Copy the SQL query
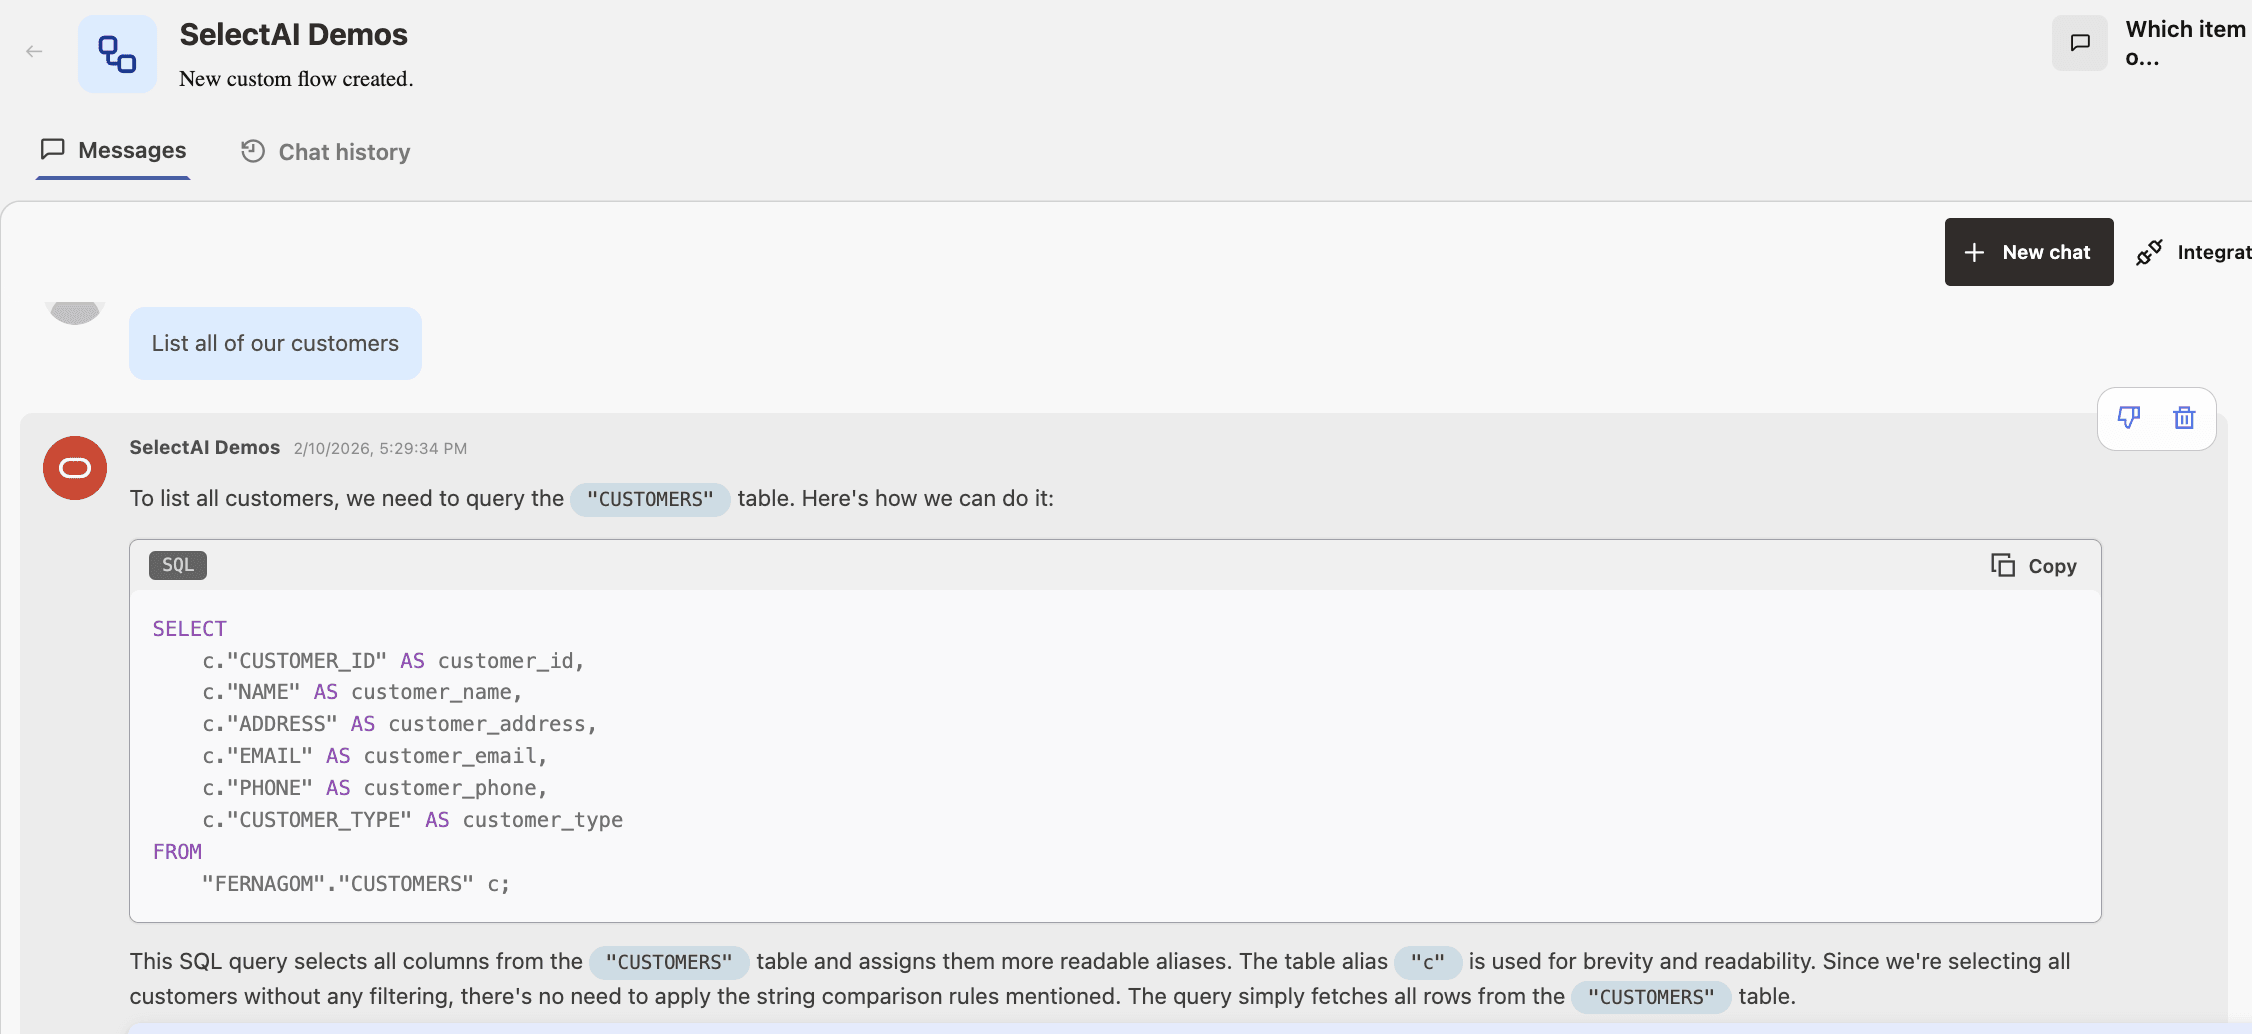 point(2034,565)
